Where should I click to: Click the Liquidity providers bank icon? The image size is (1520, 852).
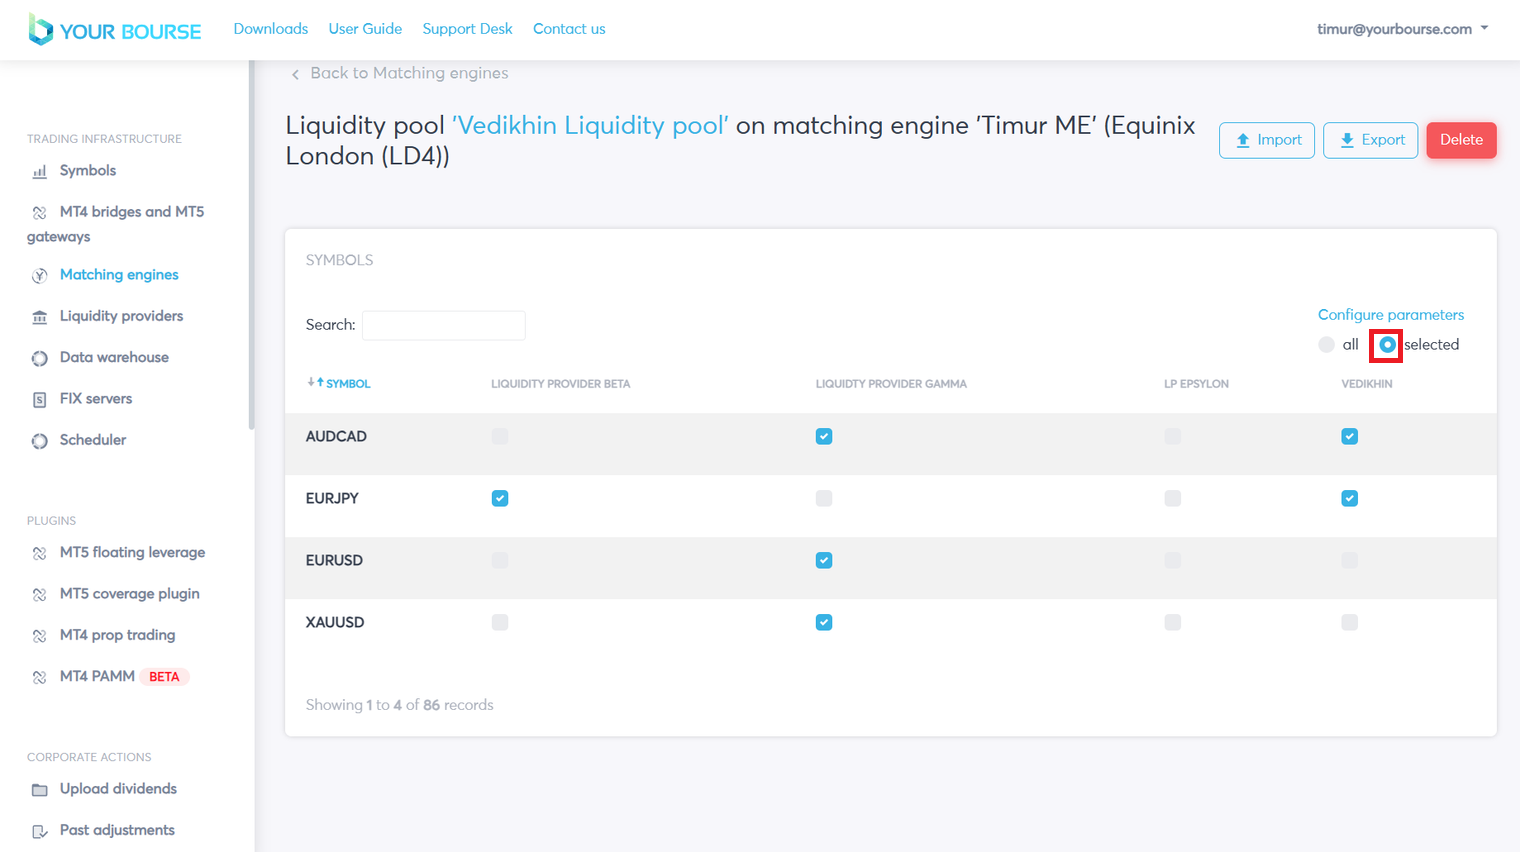point(40,317)
